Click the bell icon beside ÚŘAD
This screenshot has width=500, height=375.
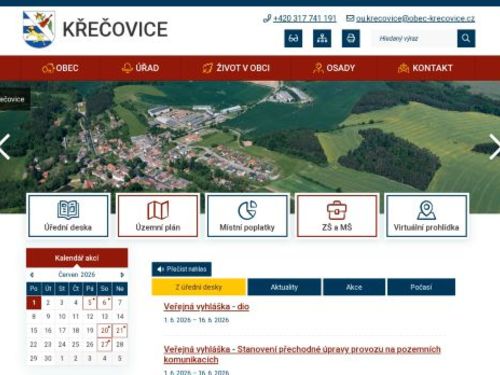(127, 68)
